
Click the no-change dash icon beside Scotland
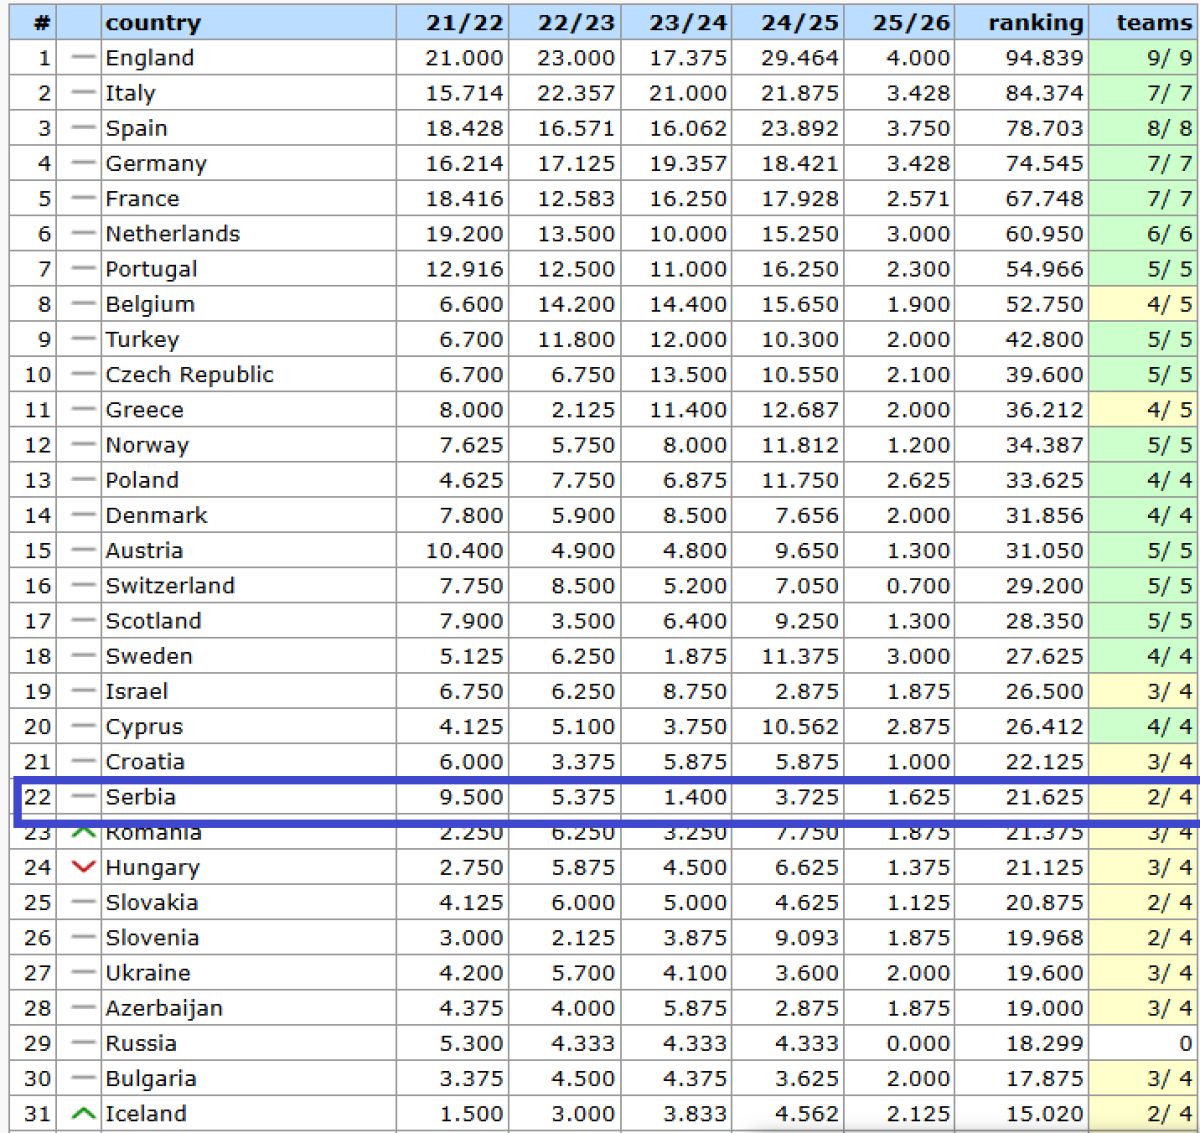click(x=84, y=621)
